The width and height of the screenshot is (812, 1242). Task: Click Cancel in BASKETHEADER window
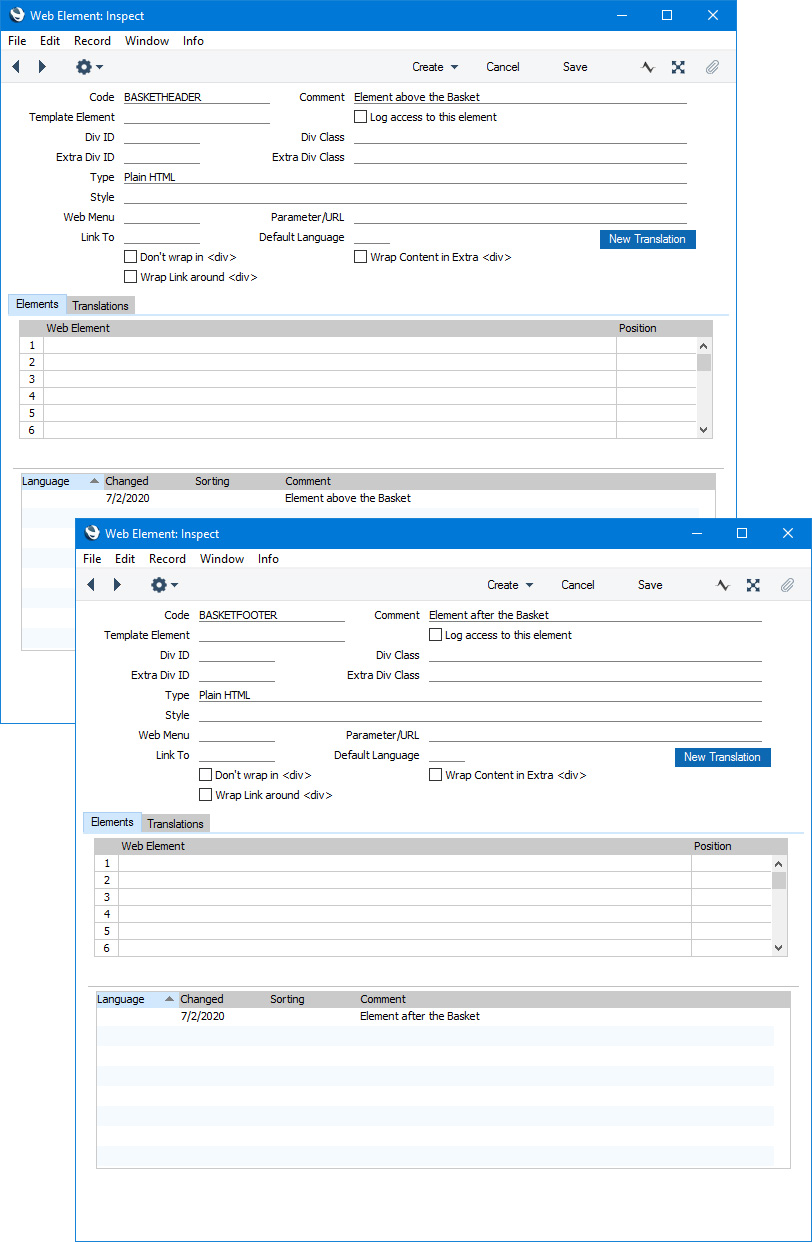(503, 67)
